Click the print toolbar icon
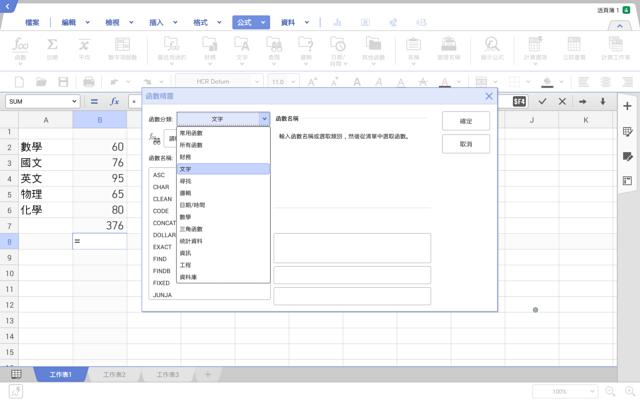The height and width of the screenshot is (400, 640). tap(89, 82)
